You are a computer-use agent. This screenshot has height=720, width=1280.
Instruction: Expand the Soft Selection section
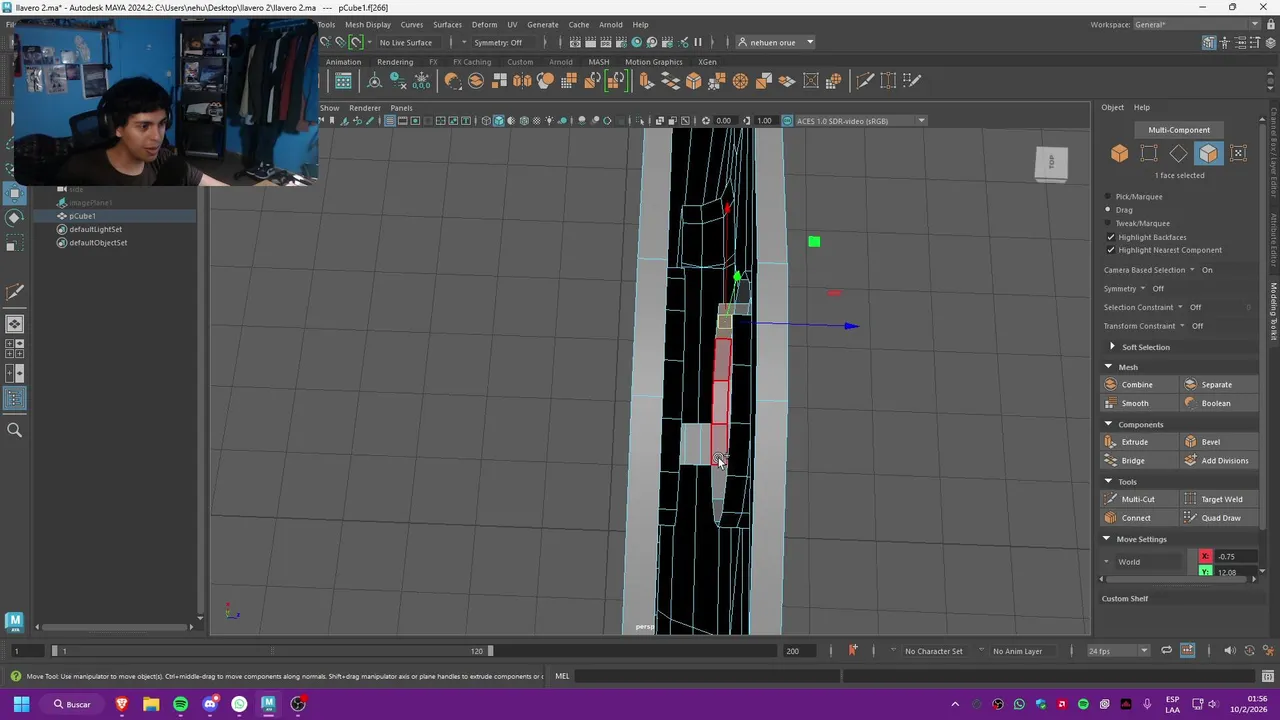click(1112, 347)
